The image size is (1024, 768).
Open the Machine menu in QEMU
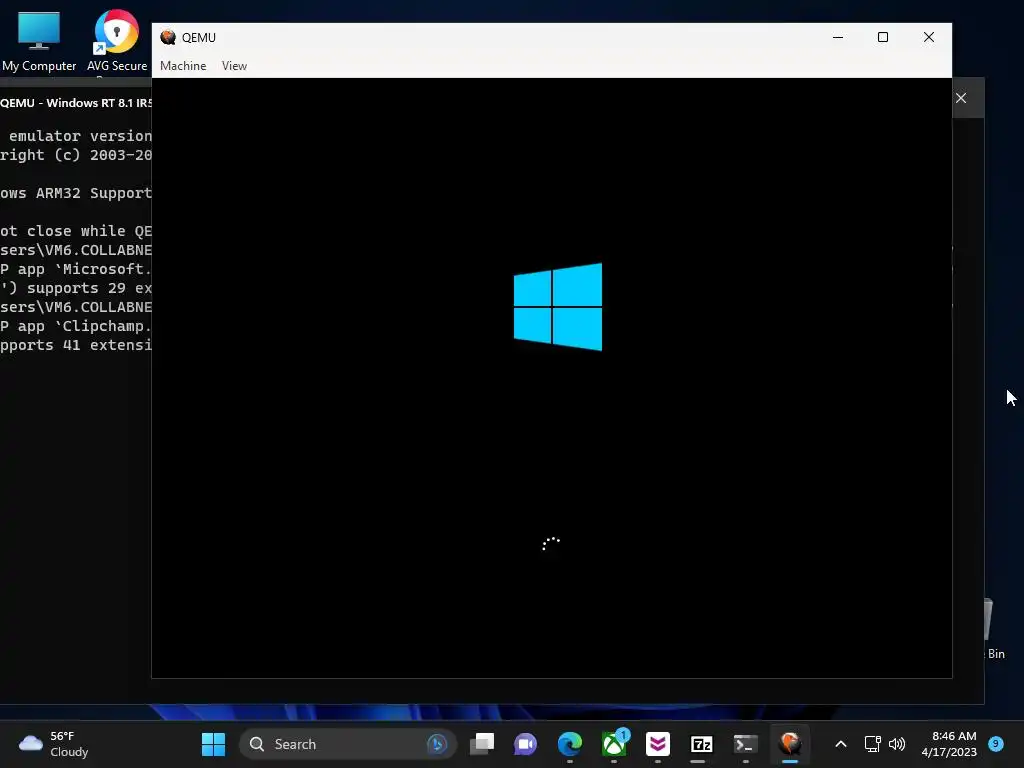point(183,66)
